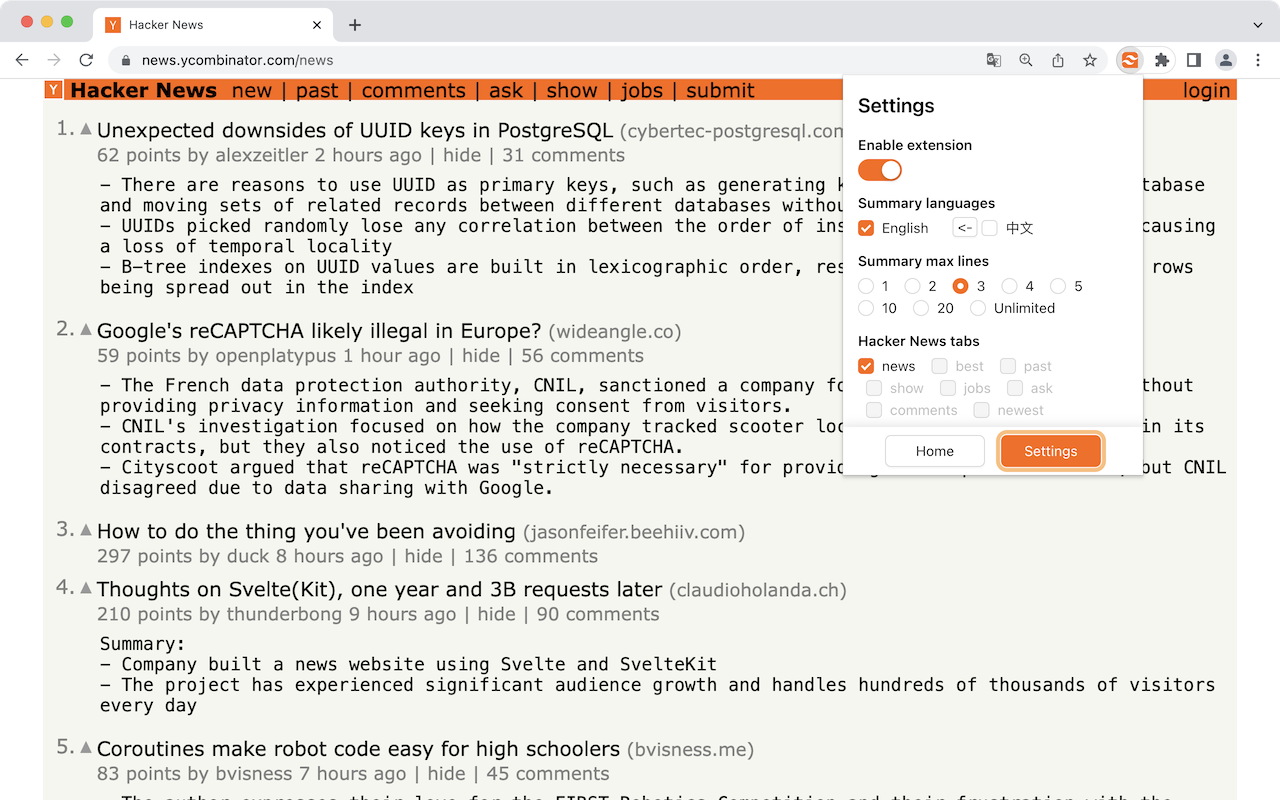Upvote the Coroutines robot code story
The width and height of the screenshot is (1280, 800).
(86, 748)
